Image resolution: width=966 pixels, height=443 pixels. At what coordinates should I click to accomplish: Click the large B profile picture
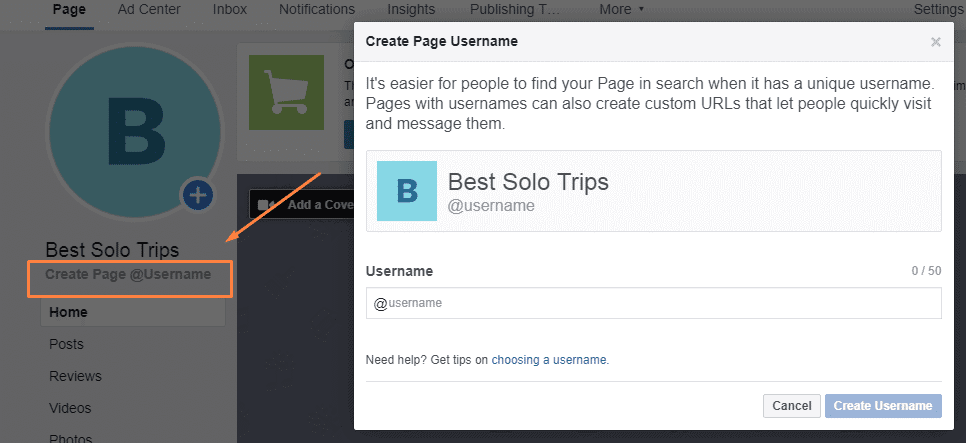pos(135,131)
